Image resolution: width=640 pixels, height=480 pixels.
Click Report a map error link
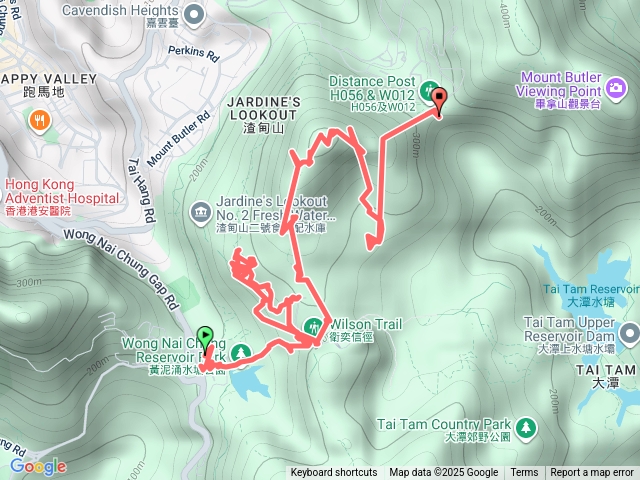click(592, 473)
